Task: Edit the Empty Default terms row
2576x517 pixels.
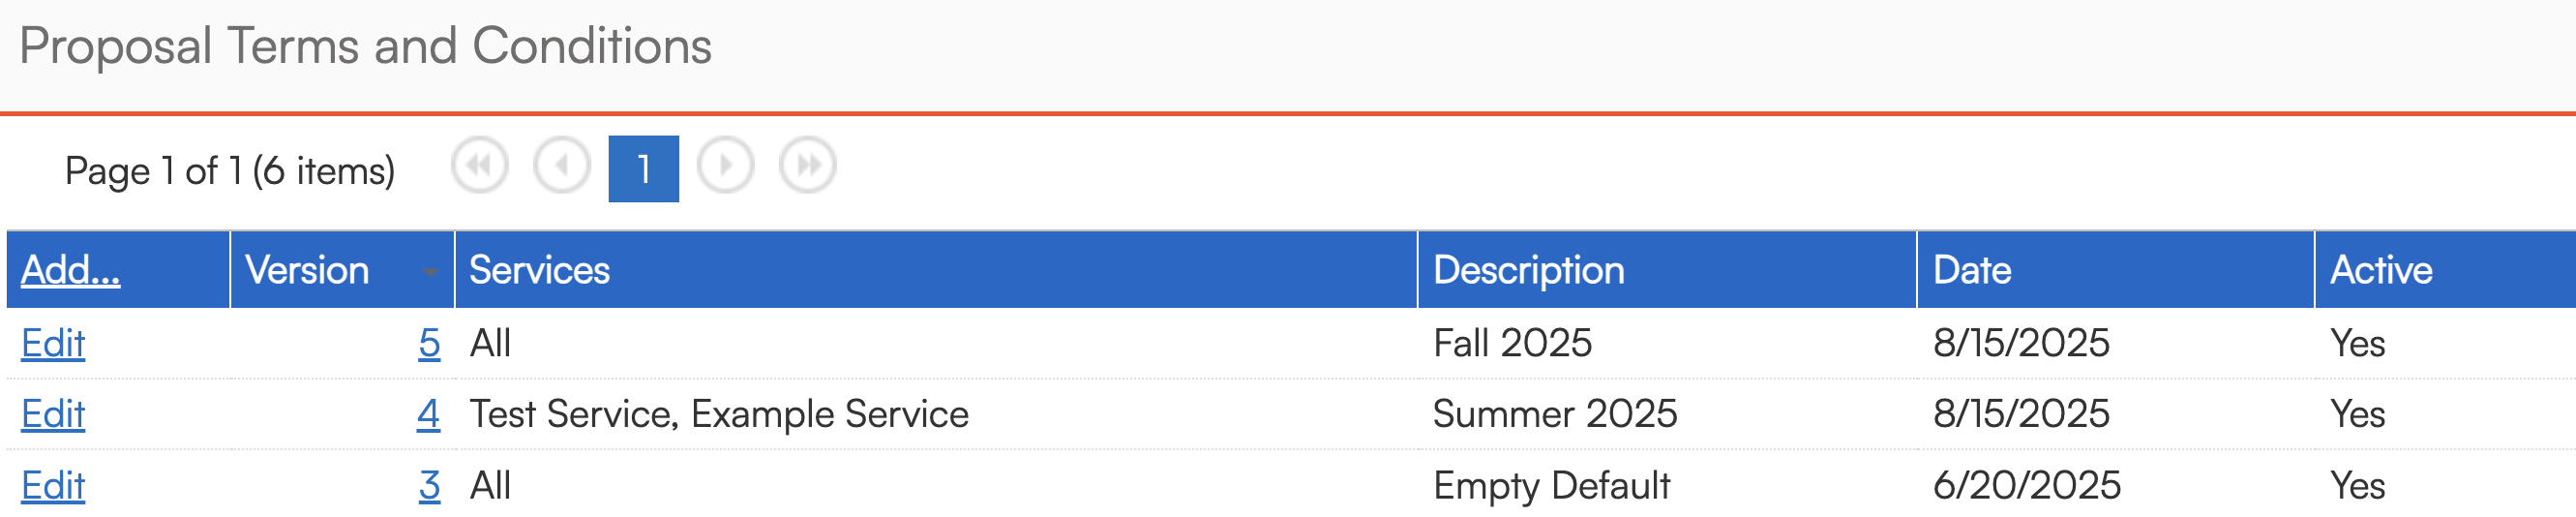Action: point(53,486)
